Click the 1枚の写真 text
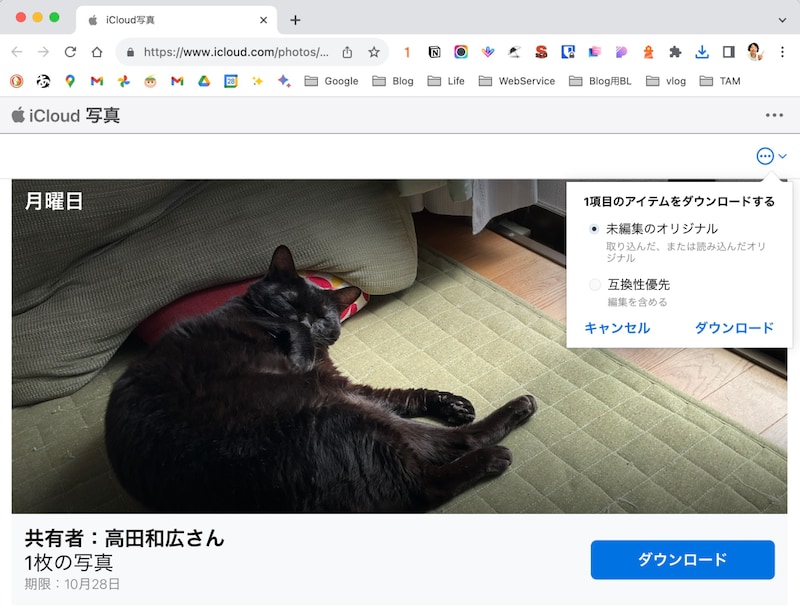800x616 pixels. pyautogui.click(x=69, y=562)
